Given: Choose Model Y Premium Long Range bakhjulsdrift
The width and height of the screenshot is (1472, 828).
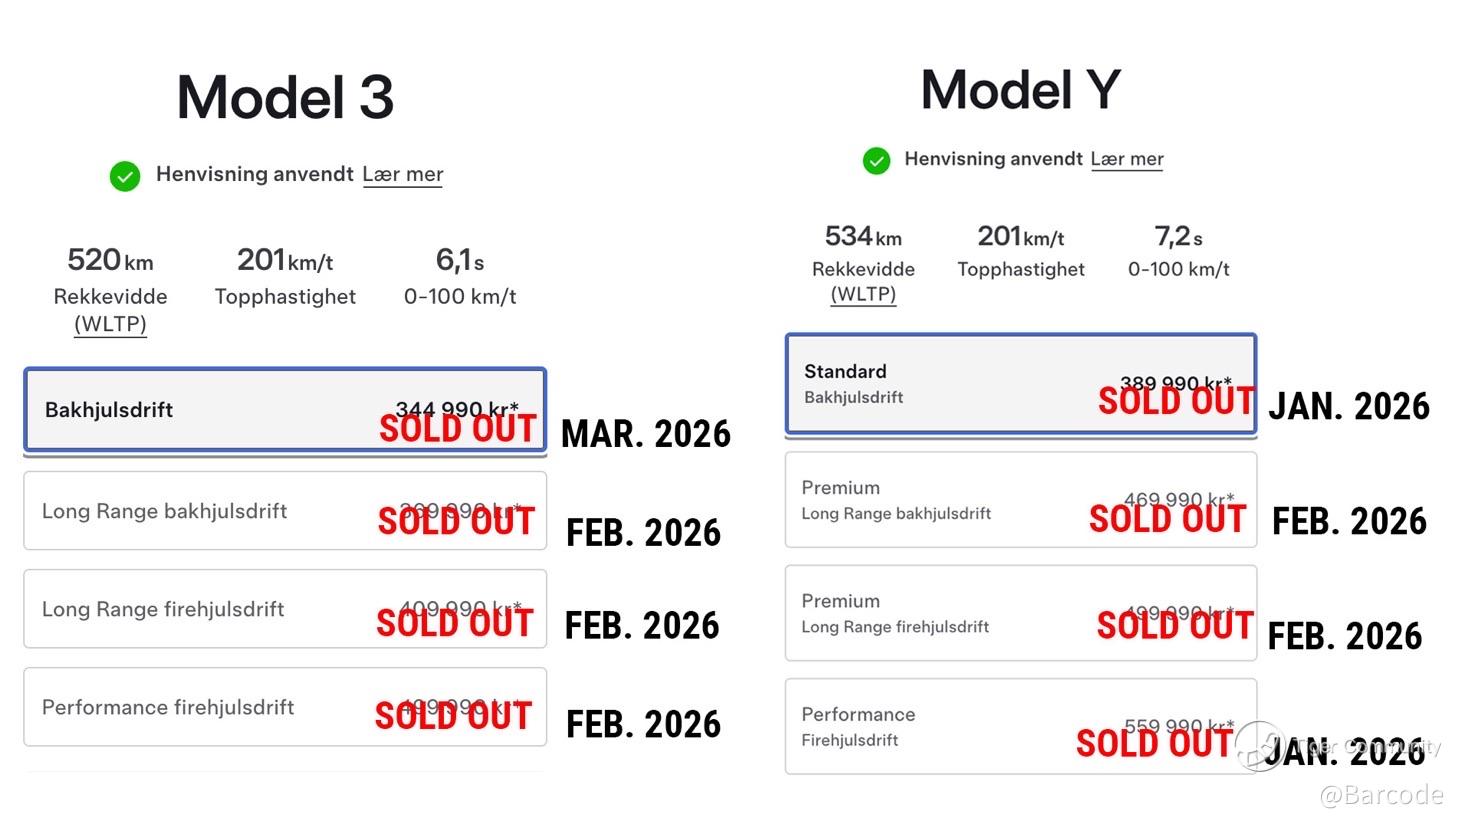Looking at the screenshot, I should (1020, 500).
